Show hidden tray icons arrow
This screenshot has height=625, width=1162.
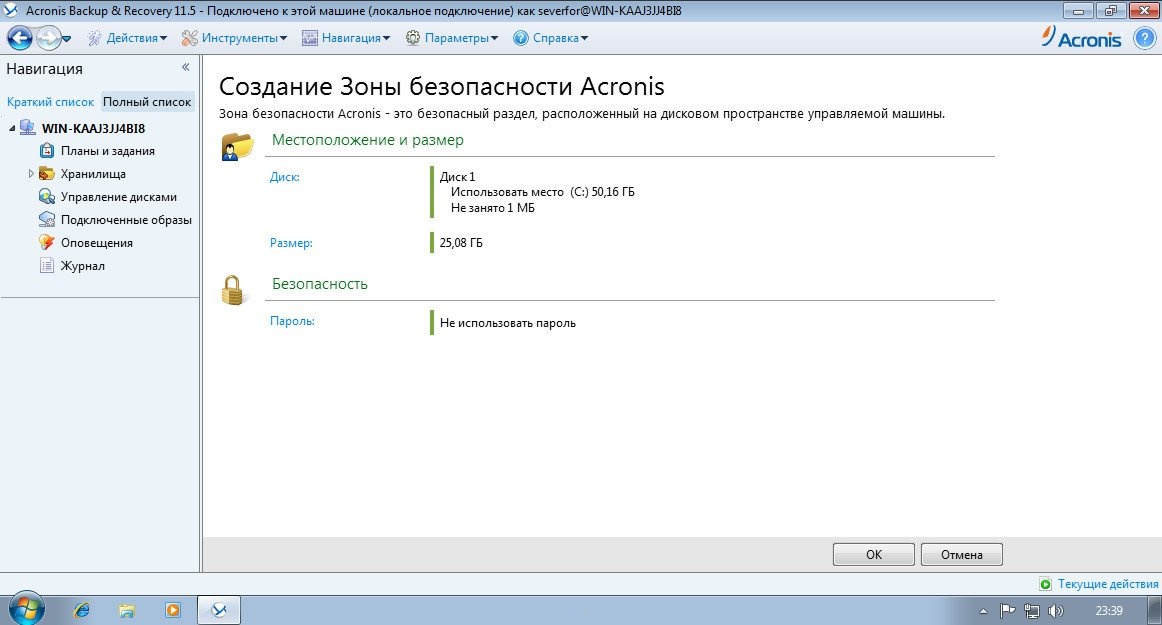coord(983,611)
